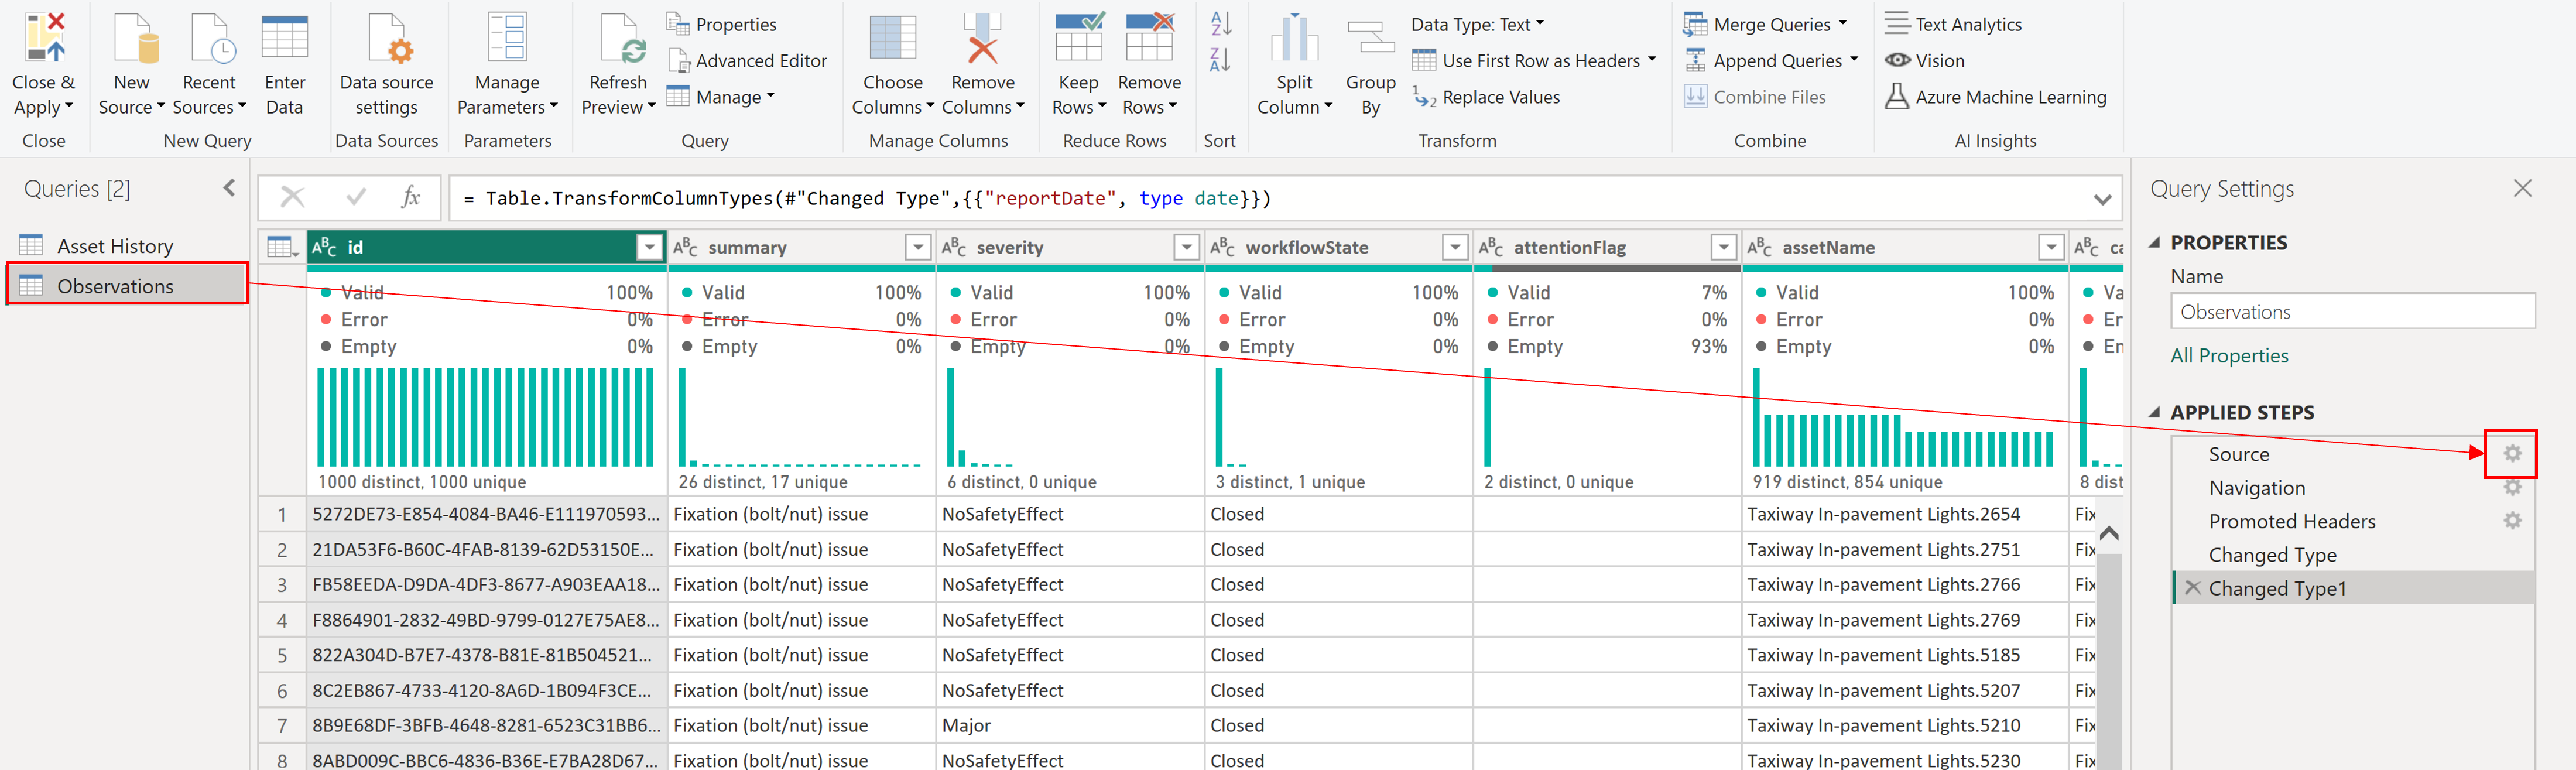The height and width of the screenshot is (770, 2576).
Task: Select the Asset History query
Action: pyautogui.click(x=115, y=246)
